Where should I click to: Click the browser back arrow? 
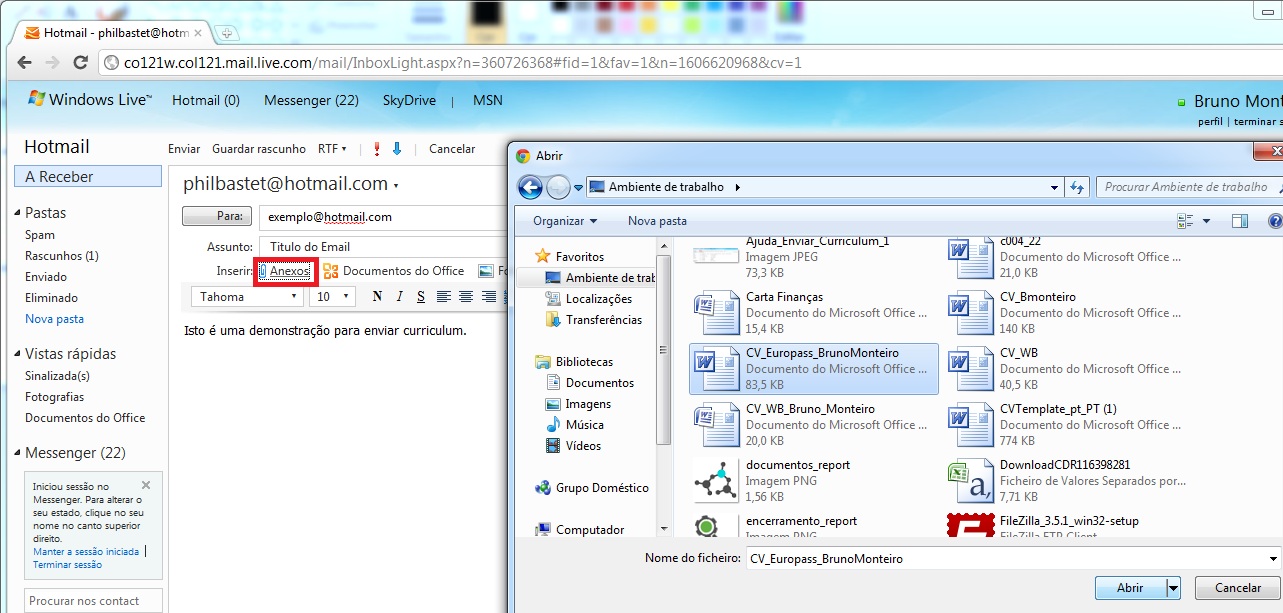[x=25, y=63]
